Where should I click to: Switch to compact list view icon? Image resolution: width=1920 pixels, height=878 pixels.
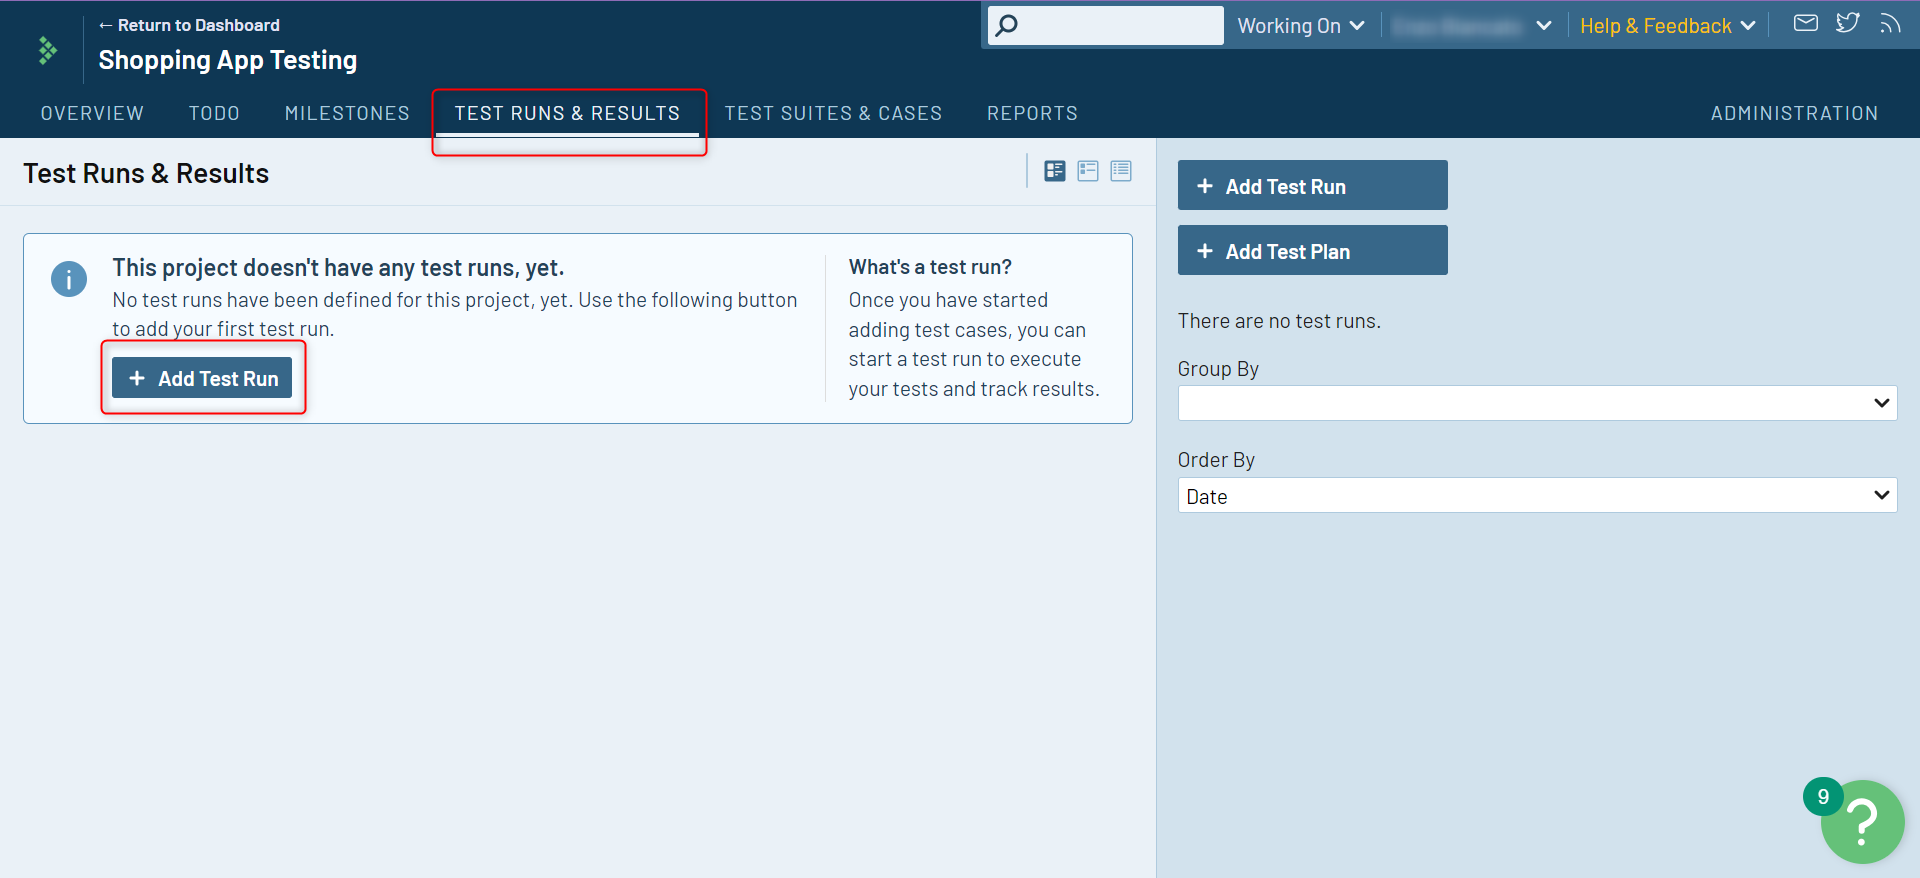point(1121,171)
